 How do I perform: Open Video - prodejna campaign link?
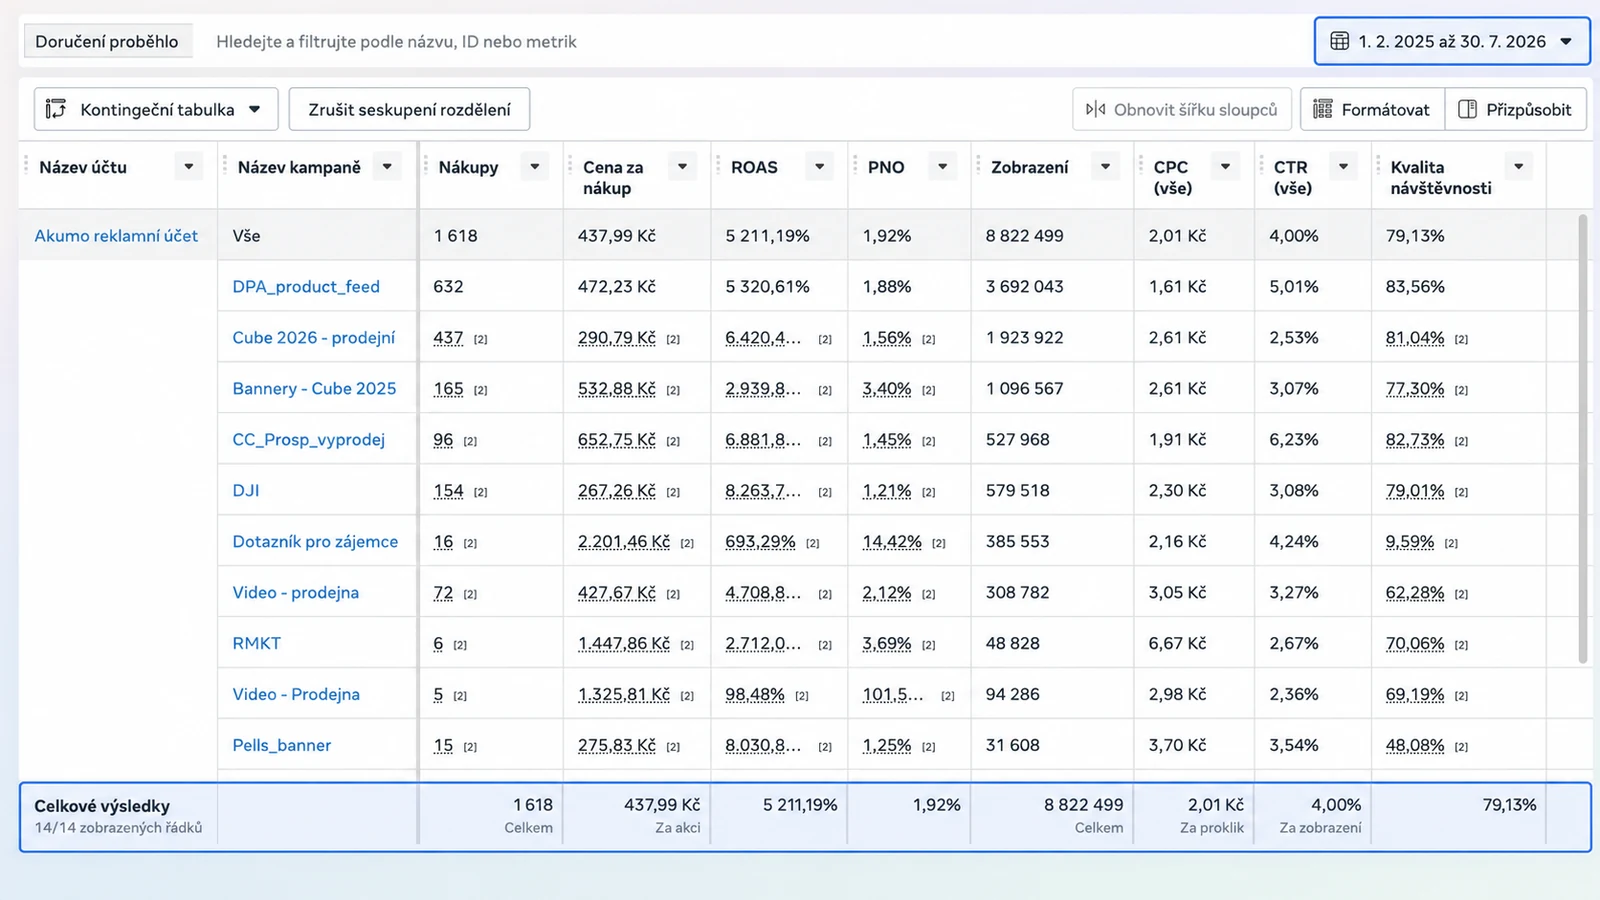pos(296,593)
